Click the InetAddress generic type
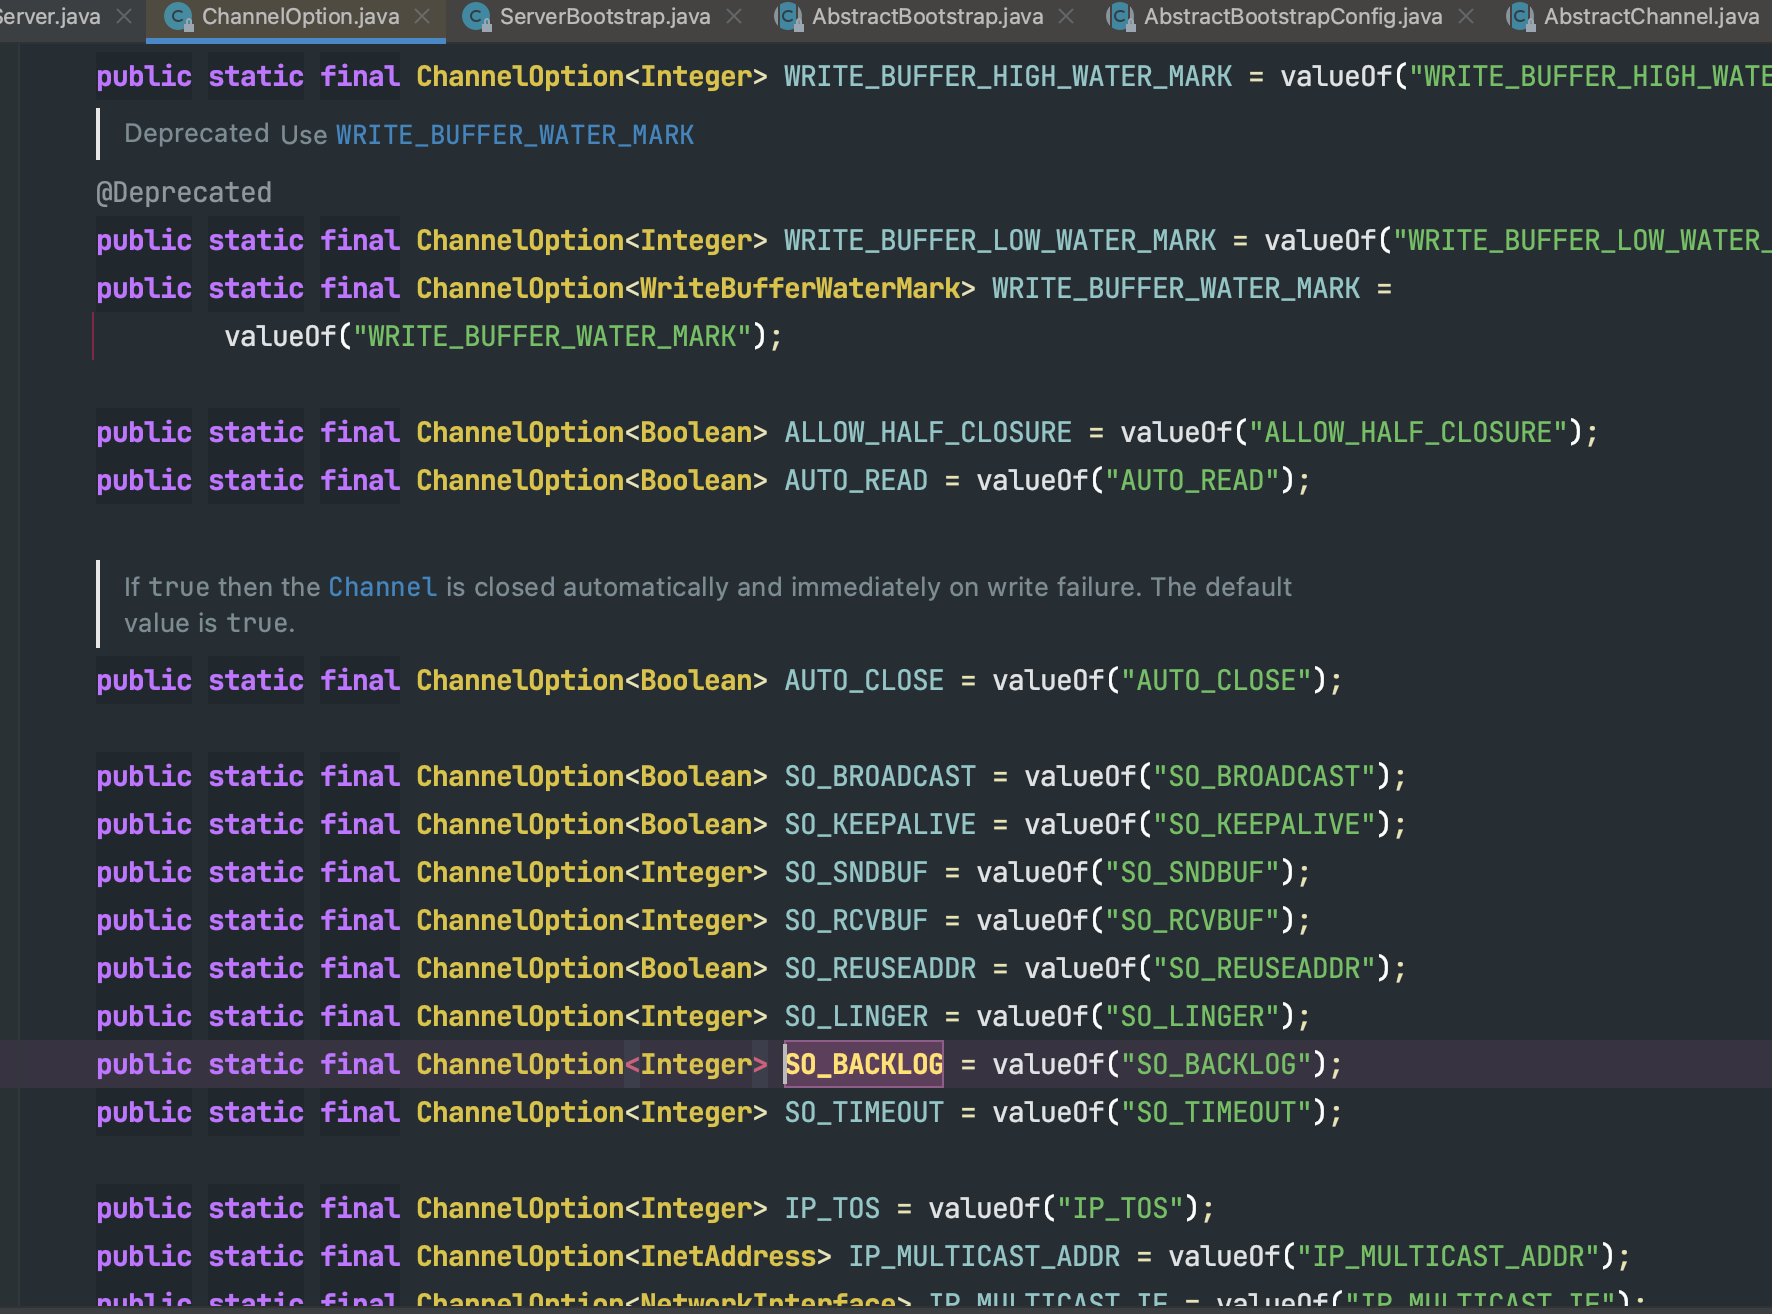1772x1314 pixels. [x=728, y=1256]
